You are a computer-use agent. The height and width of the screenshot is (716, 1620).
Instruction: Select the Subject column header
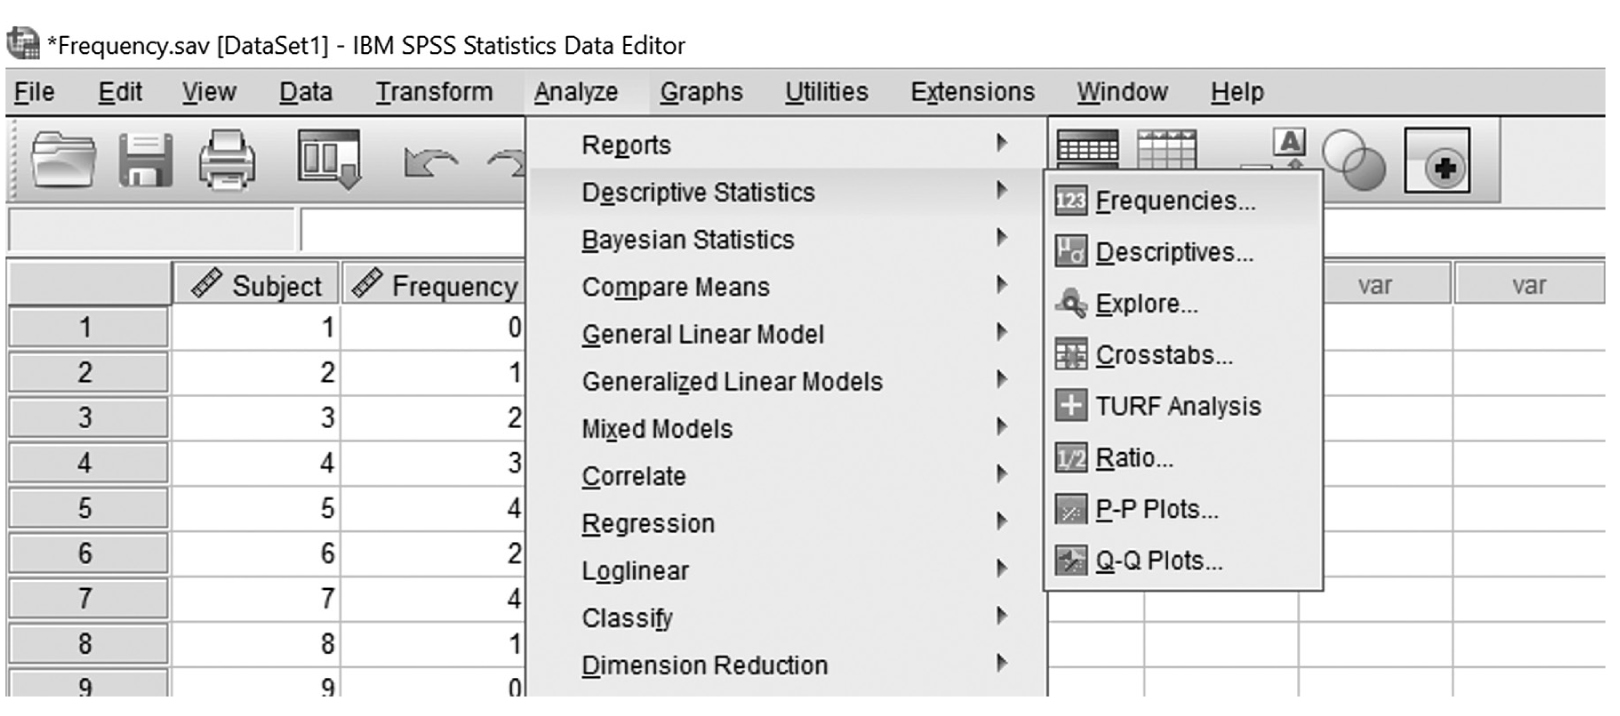click(x=256, y=284)
